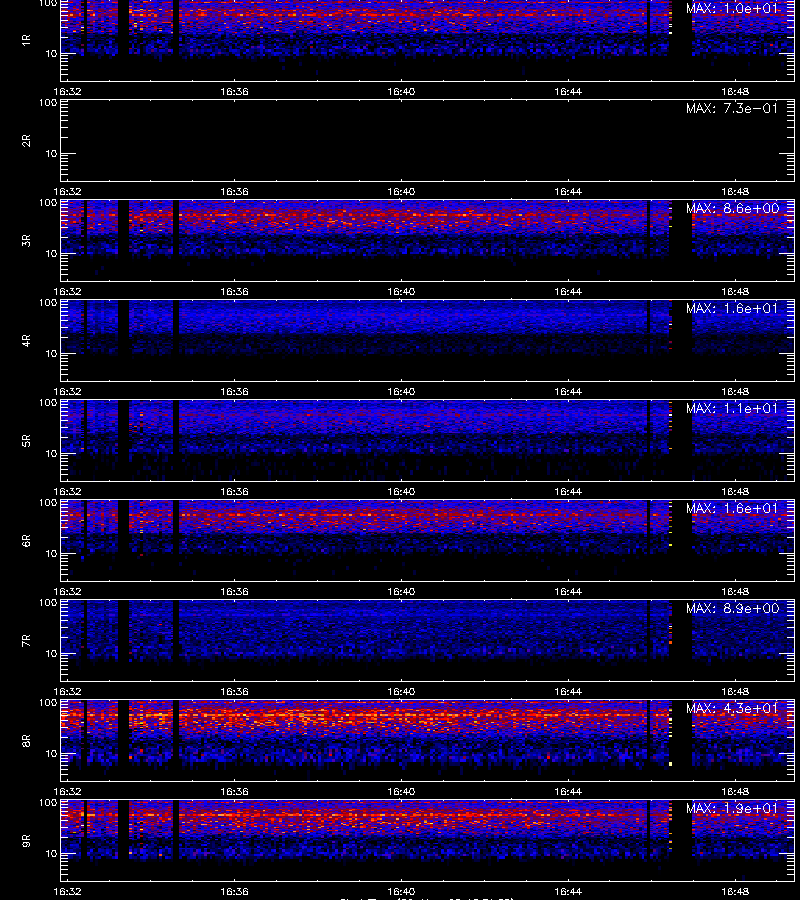
Task: Click the '10' y-axis label of panel 2R
Action: pyautogui.click(x=52, y=154)
